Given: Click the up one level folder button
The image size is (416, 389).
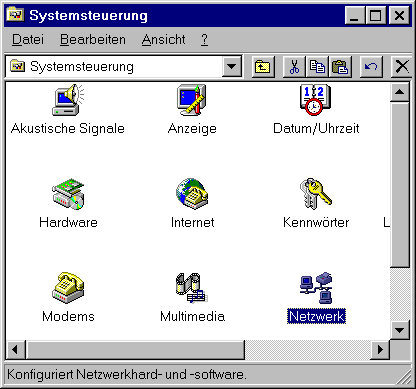Looking at the screenshot, I should (x=263, y=67).
